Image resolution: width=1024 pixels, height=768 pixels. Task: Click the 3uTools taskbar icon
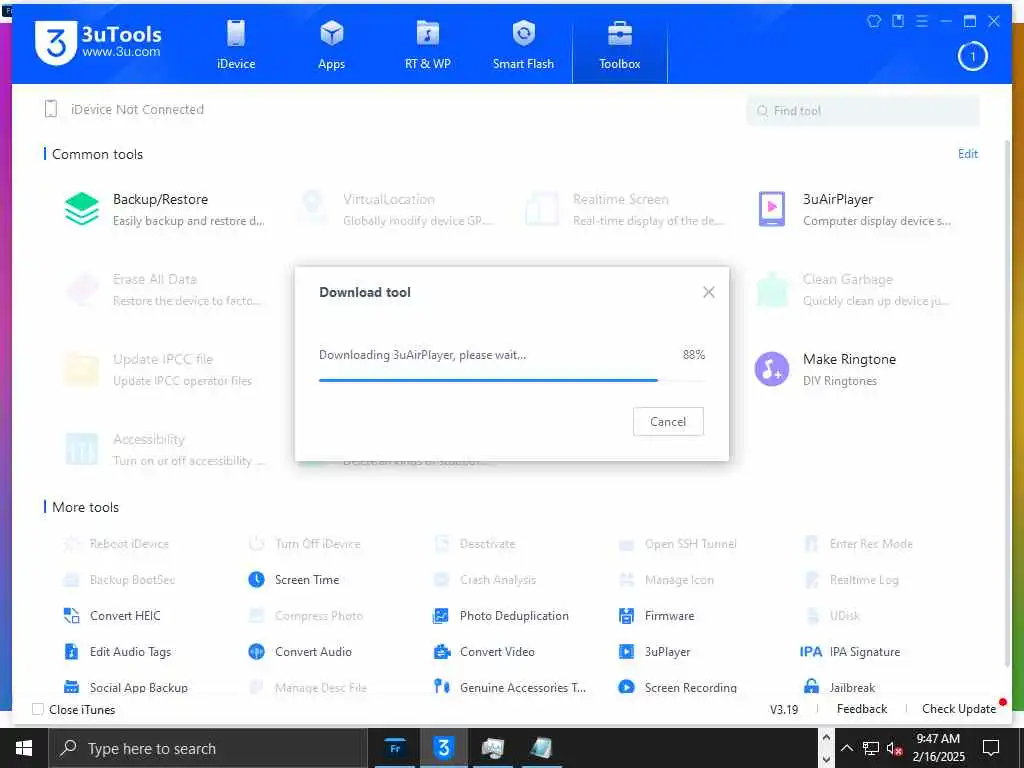pos(443,748)
